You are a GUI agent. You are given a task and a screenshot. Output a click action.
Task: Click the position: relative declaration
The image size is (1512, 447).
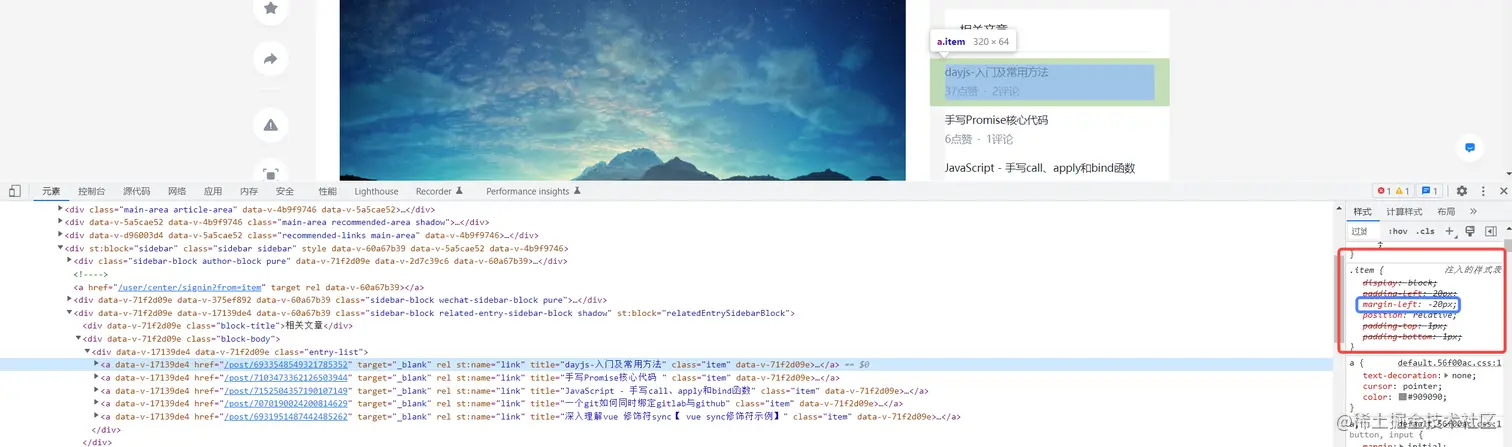coord(1409,315)
